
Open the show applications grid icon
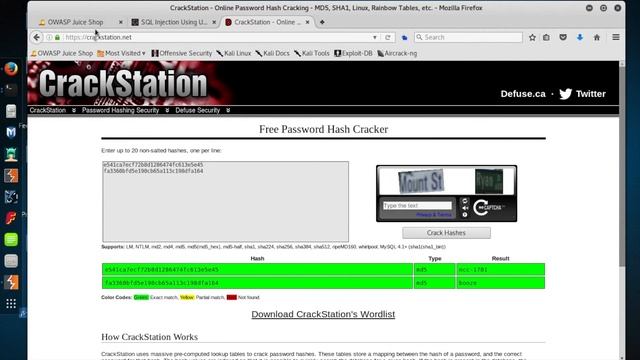(x=11, y=303)
